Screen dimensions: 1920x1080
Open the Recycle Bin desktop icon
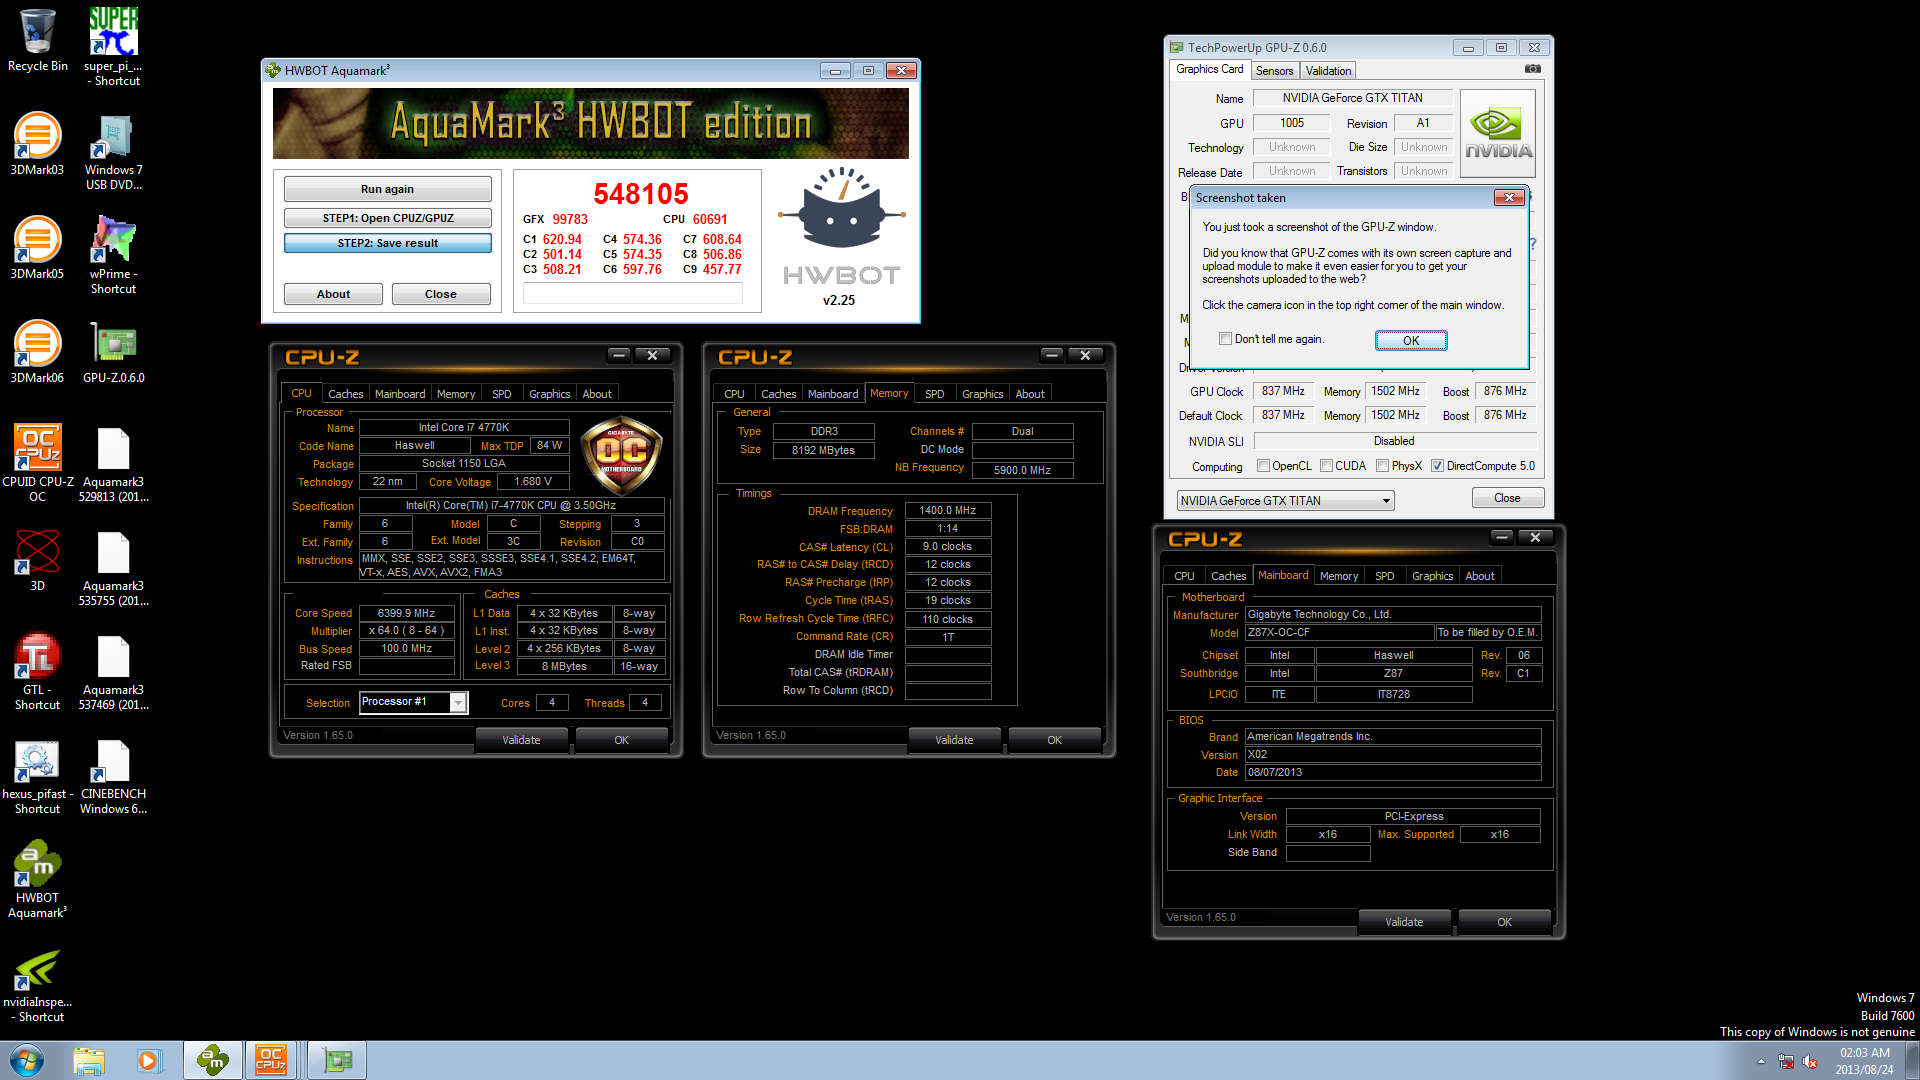(x=38, y=40)
